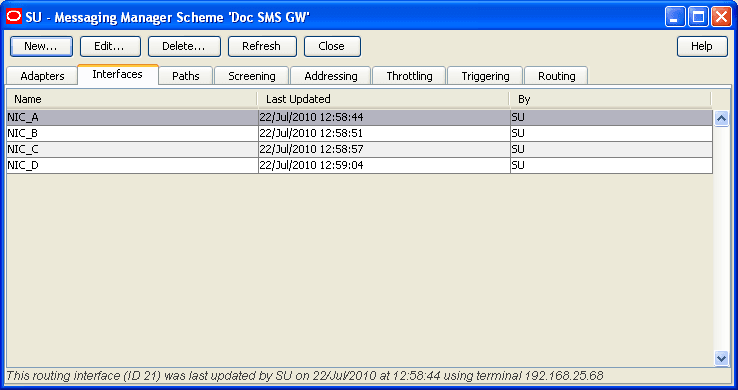Viewport: 738px width, 390px height.
Task: Minimize the Messaging Manager window
Action: point(675,17)
